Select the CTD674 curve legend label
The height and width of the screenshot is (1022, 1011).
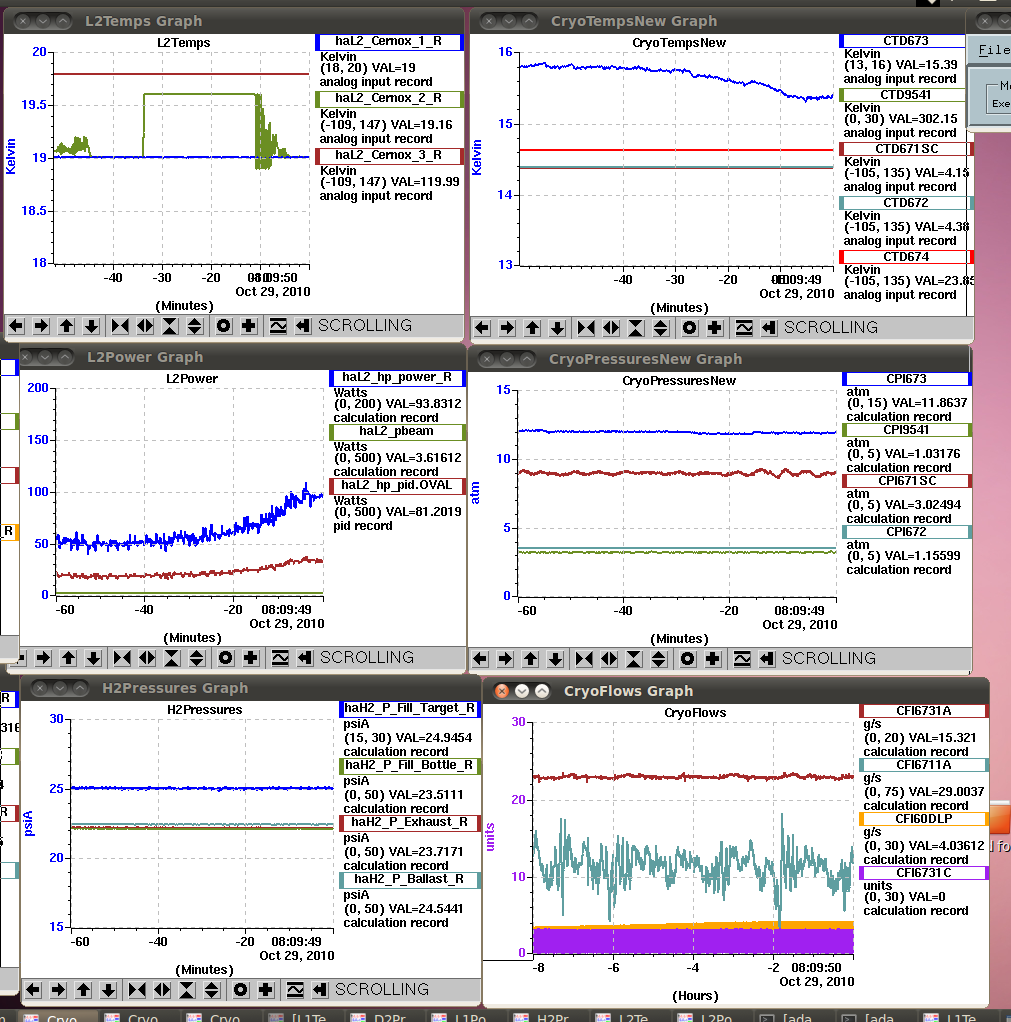(906, 257)
